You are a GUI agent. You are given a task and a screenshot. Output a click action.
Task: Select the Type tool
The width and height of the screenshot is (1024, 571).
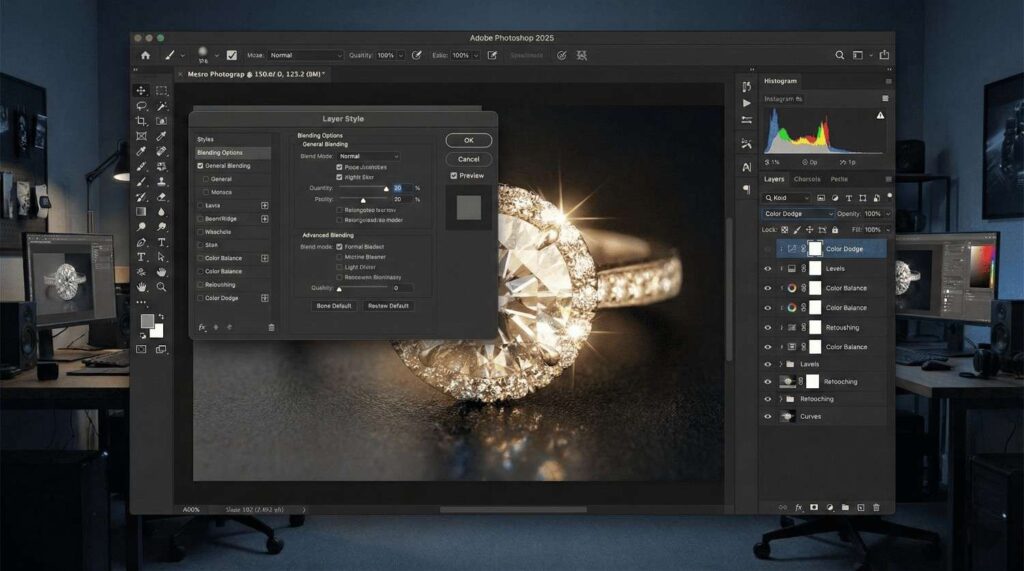click(161, 242)
